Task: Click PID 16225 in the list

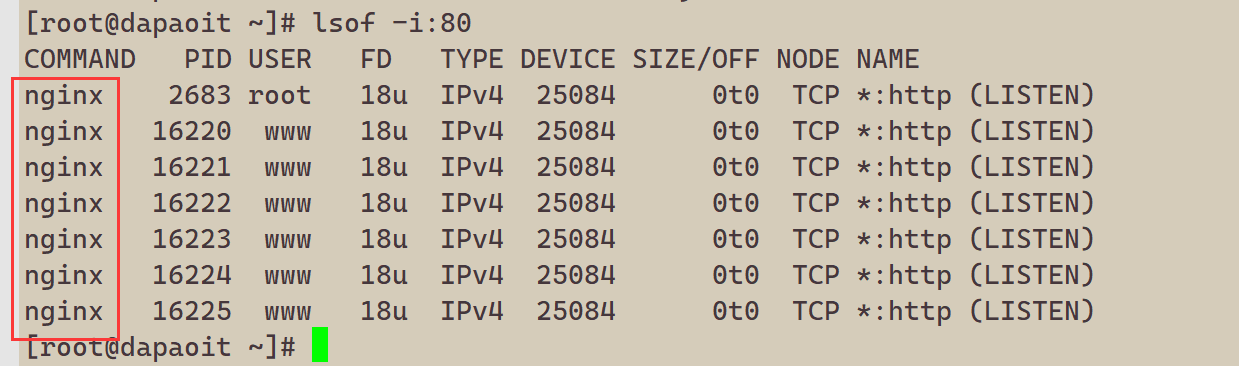Action: [192, 312]
